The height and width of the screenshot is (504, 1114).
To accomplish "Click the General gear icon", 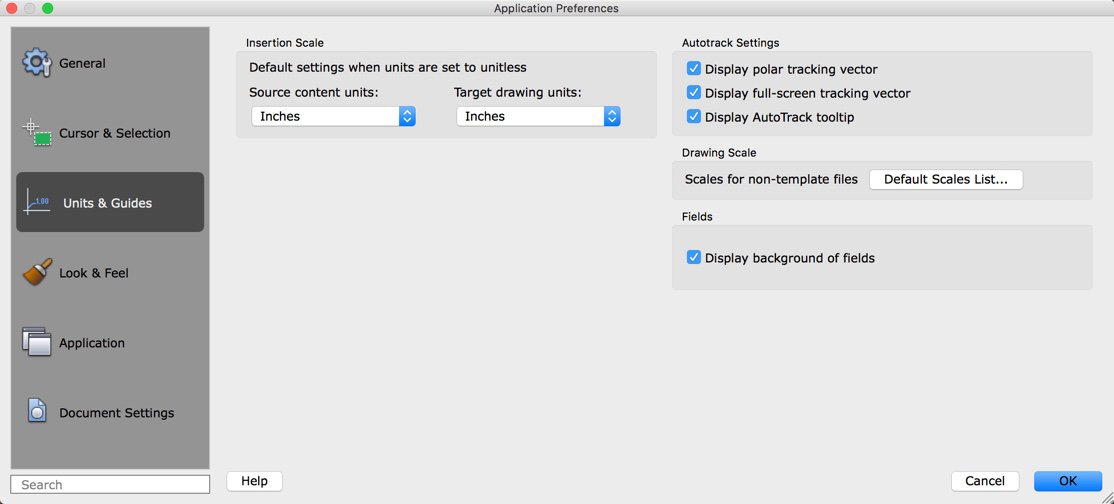I will (x=37, y=63).
